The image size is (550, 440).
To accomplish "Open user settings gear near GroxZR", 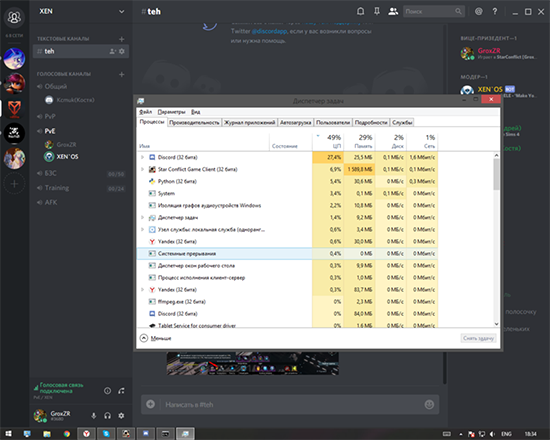I will [x=121, y=416].
